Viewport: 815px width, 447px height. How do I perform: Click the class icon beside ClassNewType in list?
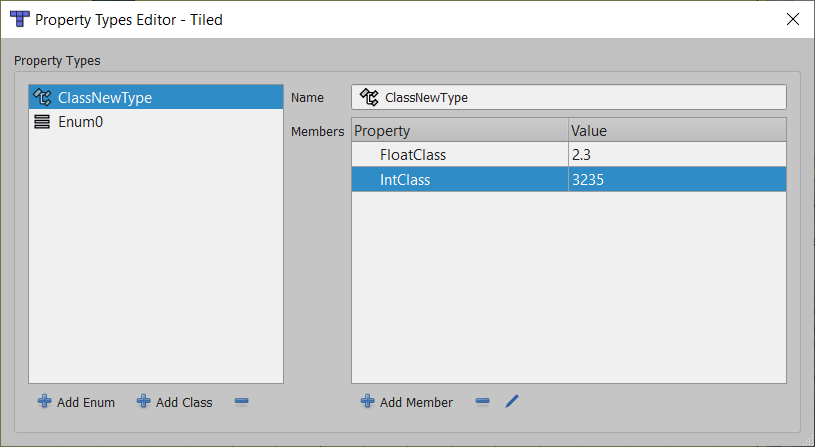(42, 97)
